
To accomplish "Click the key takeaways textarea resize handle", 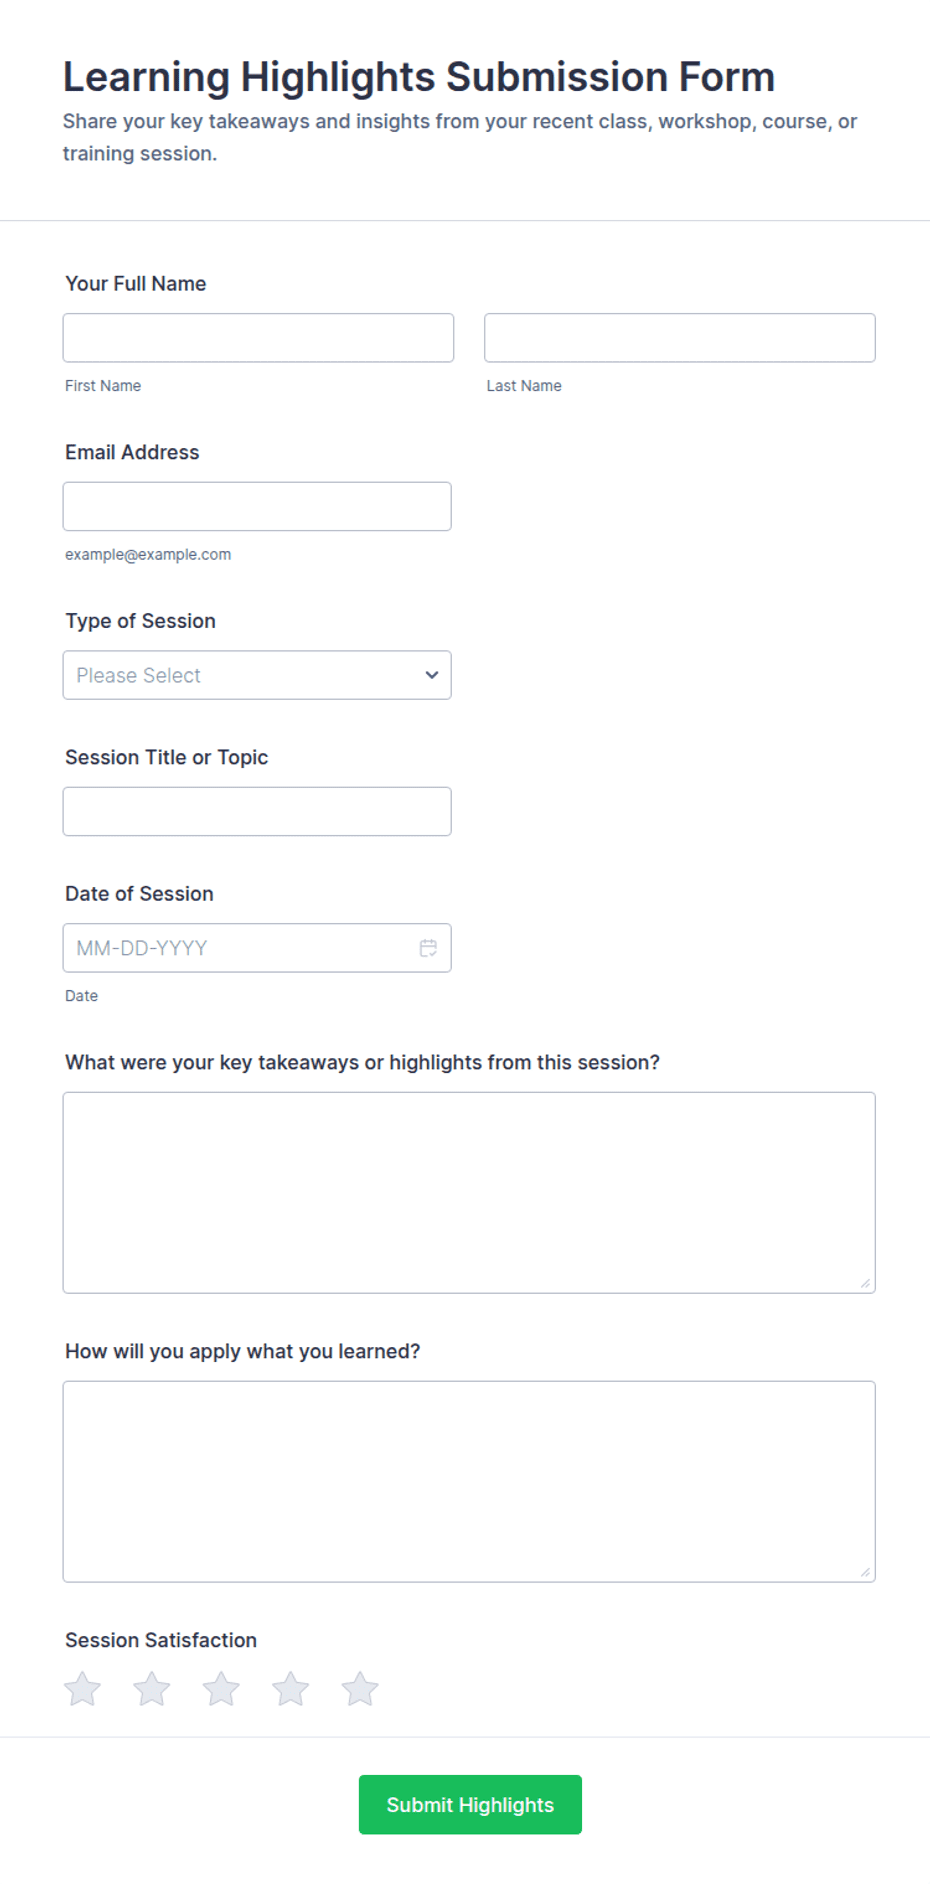I will 865,1283.
